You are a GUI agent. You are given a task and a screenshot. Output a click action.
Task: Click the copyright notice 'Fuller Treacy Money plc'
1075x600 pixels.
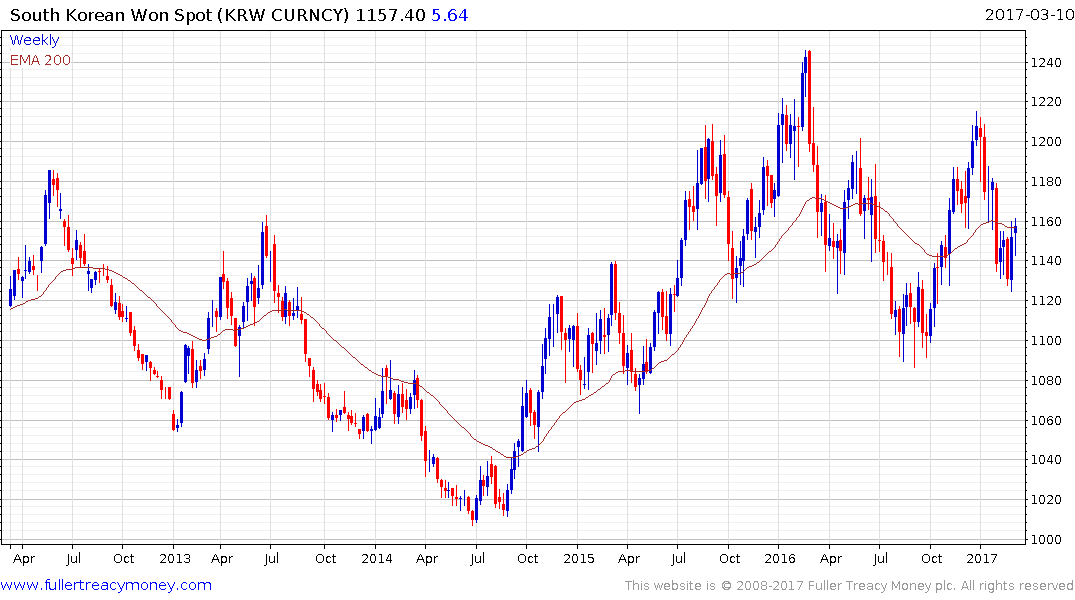[882, 586]
